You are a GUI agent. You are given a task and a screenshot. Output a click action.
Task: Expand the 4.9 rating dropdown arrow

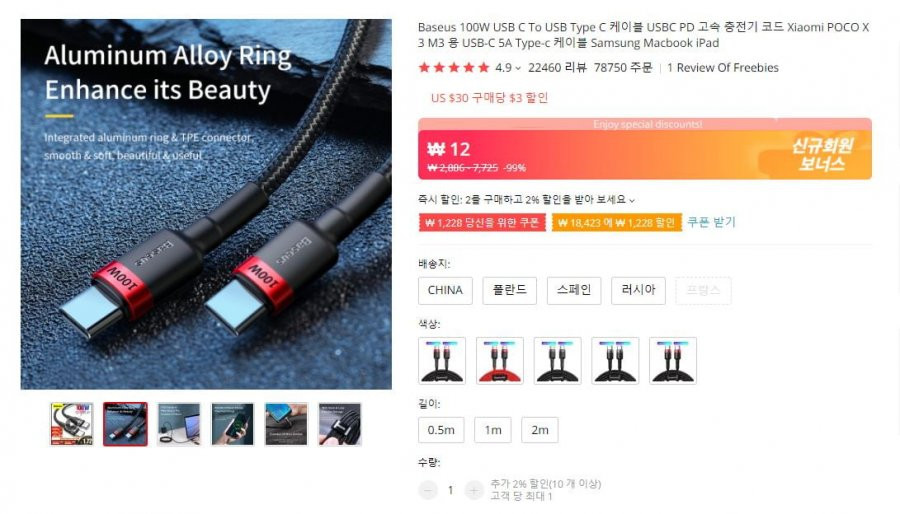[x=518, y=68]
